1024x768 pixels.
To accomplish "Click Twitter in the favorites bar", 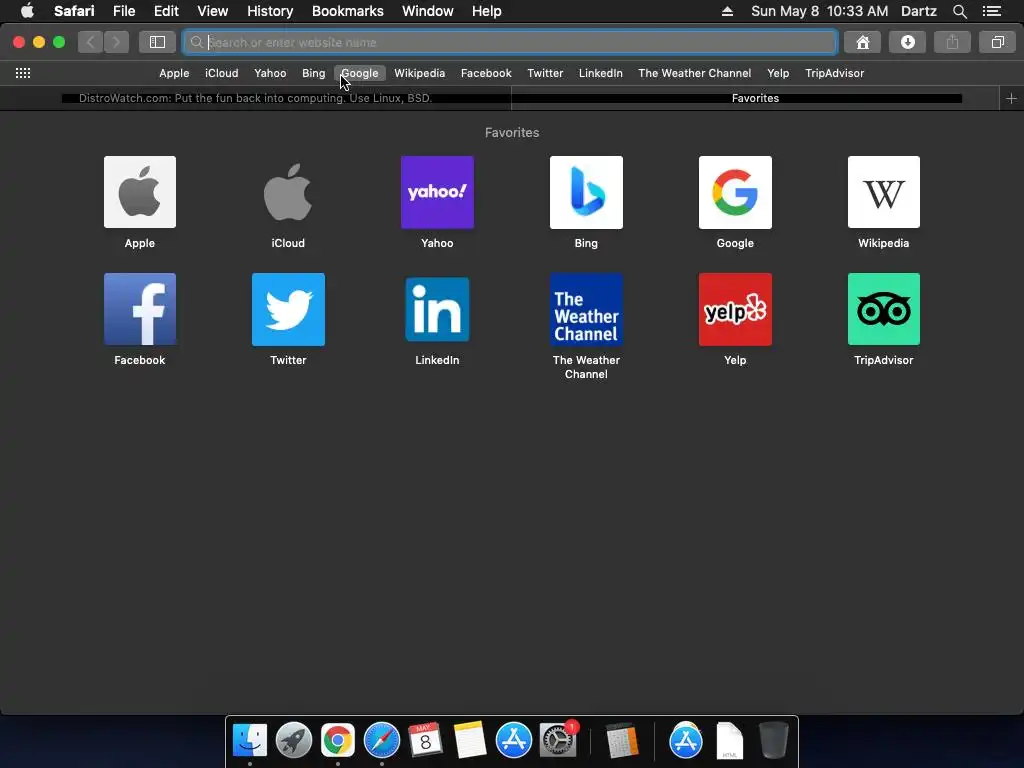I will (545, 73).
